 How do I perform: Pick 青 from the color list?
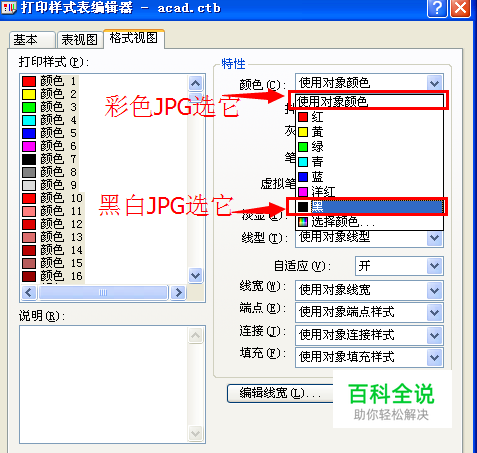coord(369,162)
